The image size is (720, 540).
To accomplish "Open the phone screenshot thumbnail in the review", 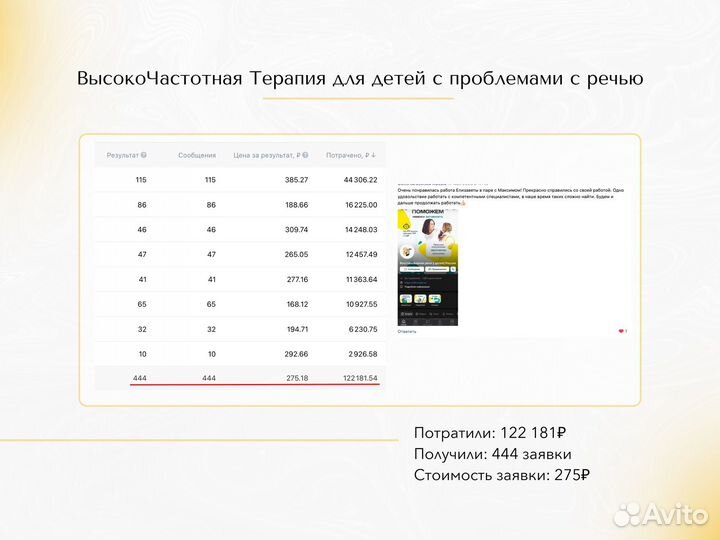I will [x=428, y=268].
